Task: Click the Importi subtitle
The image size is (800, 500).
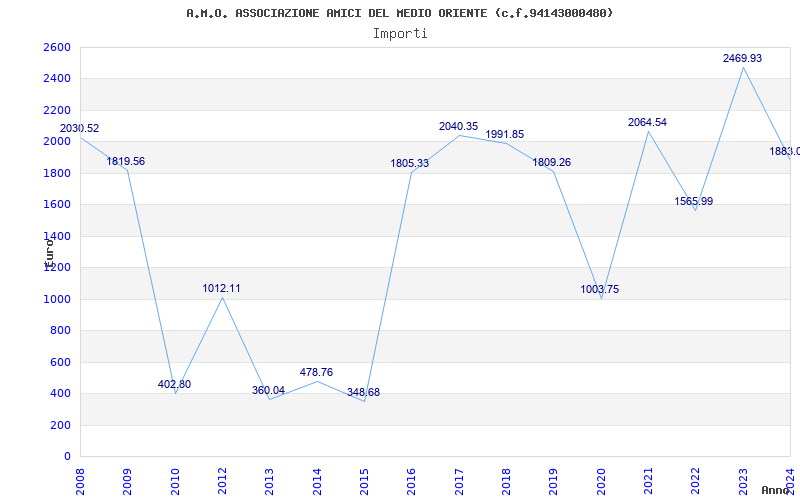Action: click(x=400, y=34)
